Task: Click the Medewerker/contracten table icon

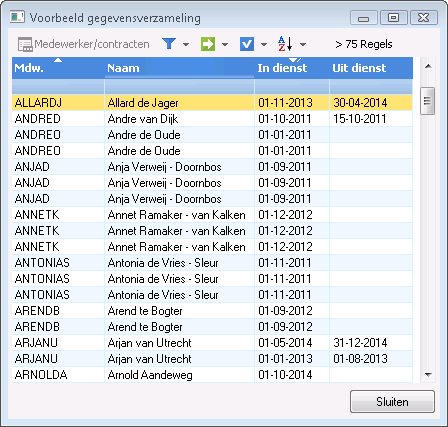Action: click(25, 44)
